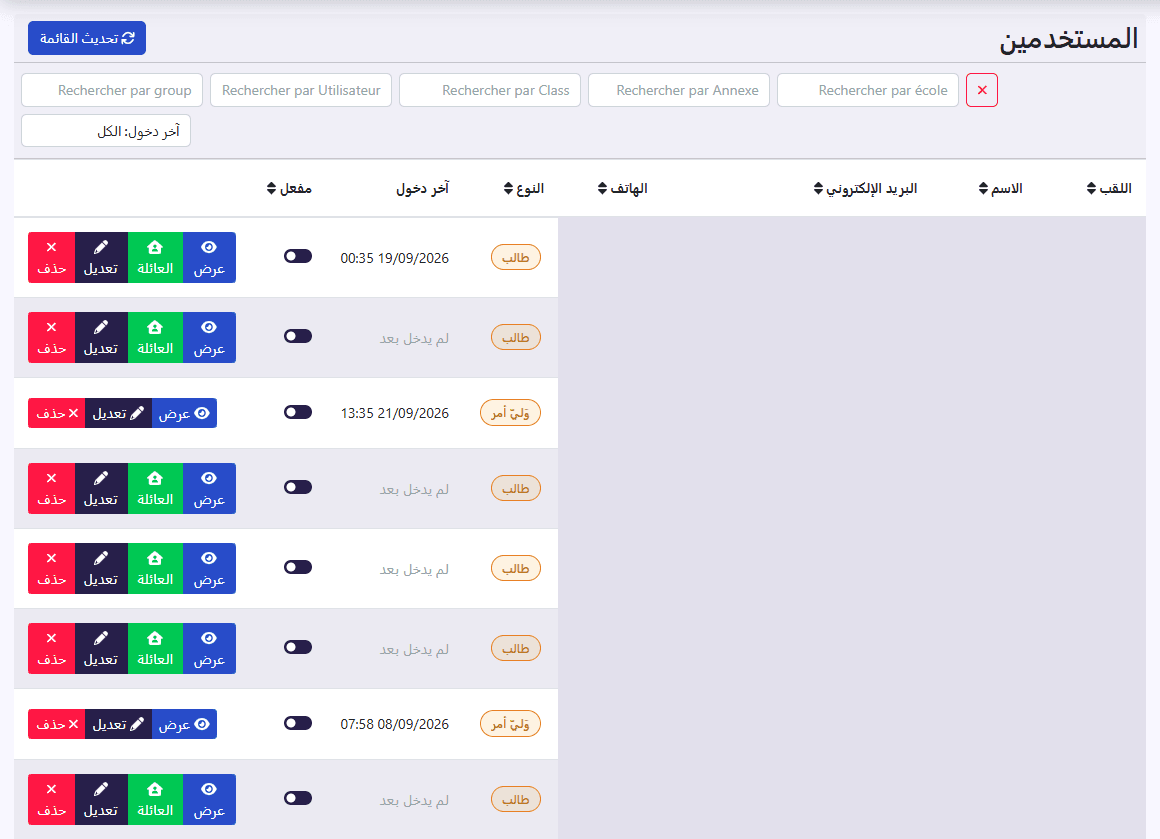Select the 00:35 19/09/2026 login date

click(394, 258)
